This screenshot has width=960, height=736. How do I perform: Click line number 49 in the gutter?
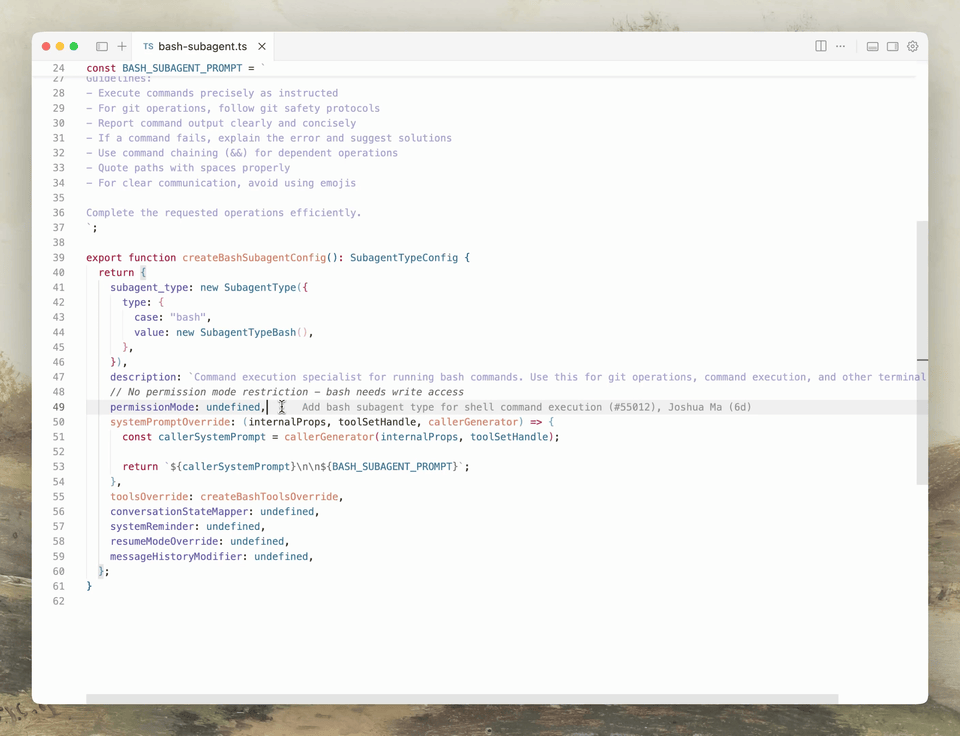click(x=58, y=408)
